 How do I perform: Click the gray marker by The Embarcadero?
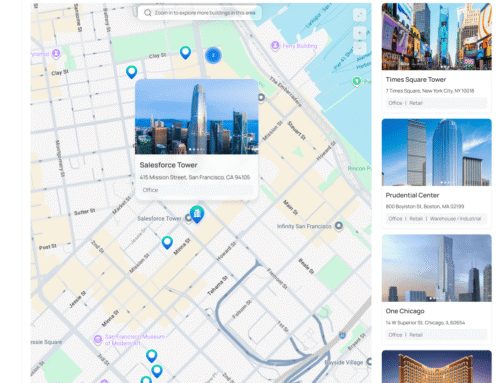tap(261, 98)
